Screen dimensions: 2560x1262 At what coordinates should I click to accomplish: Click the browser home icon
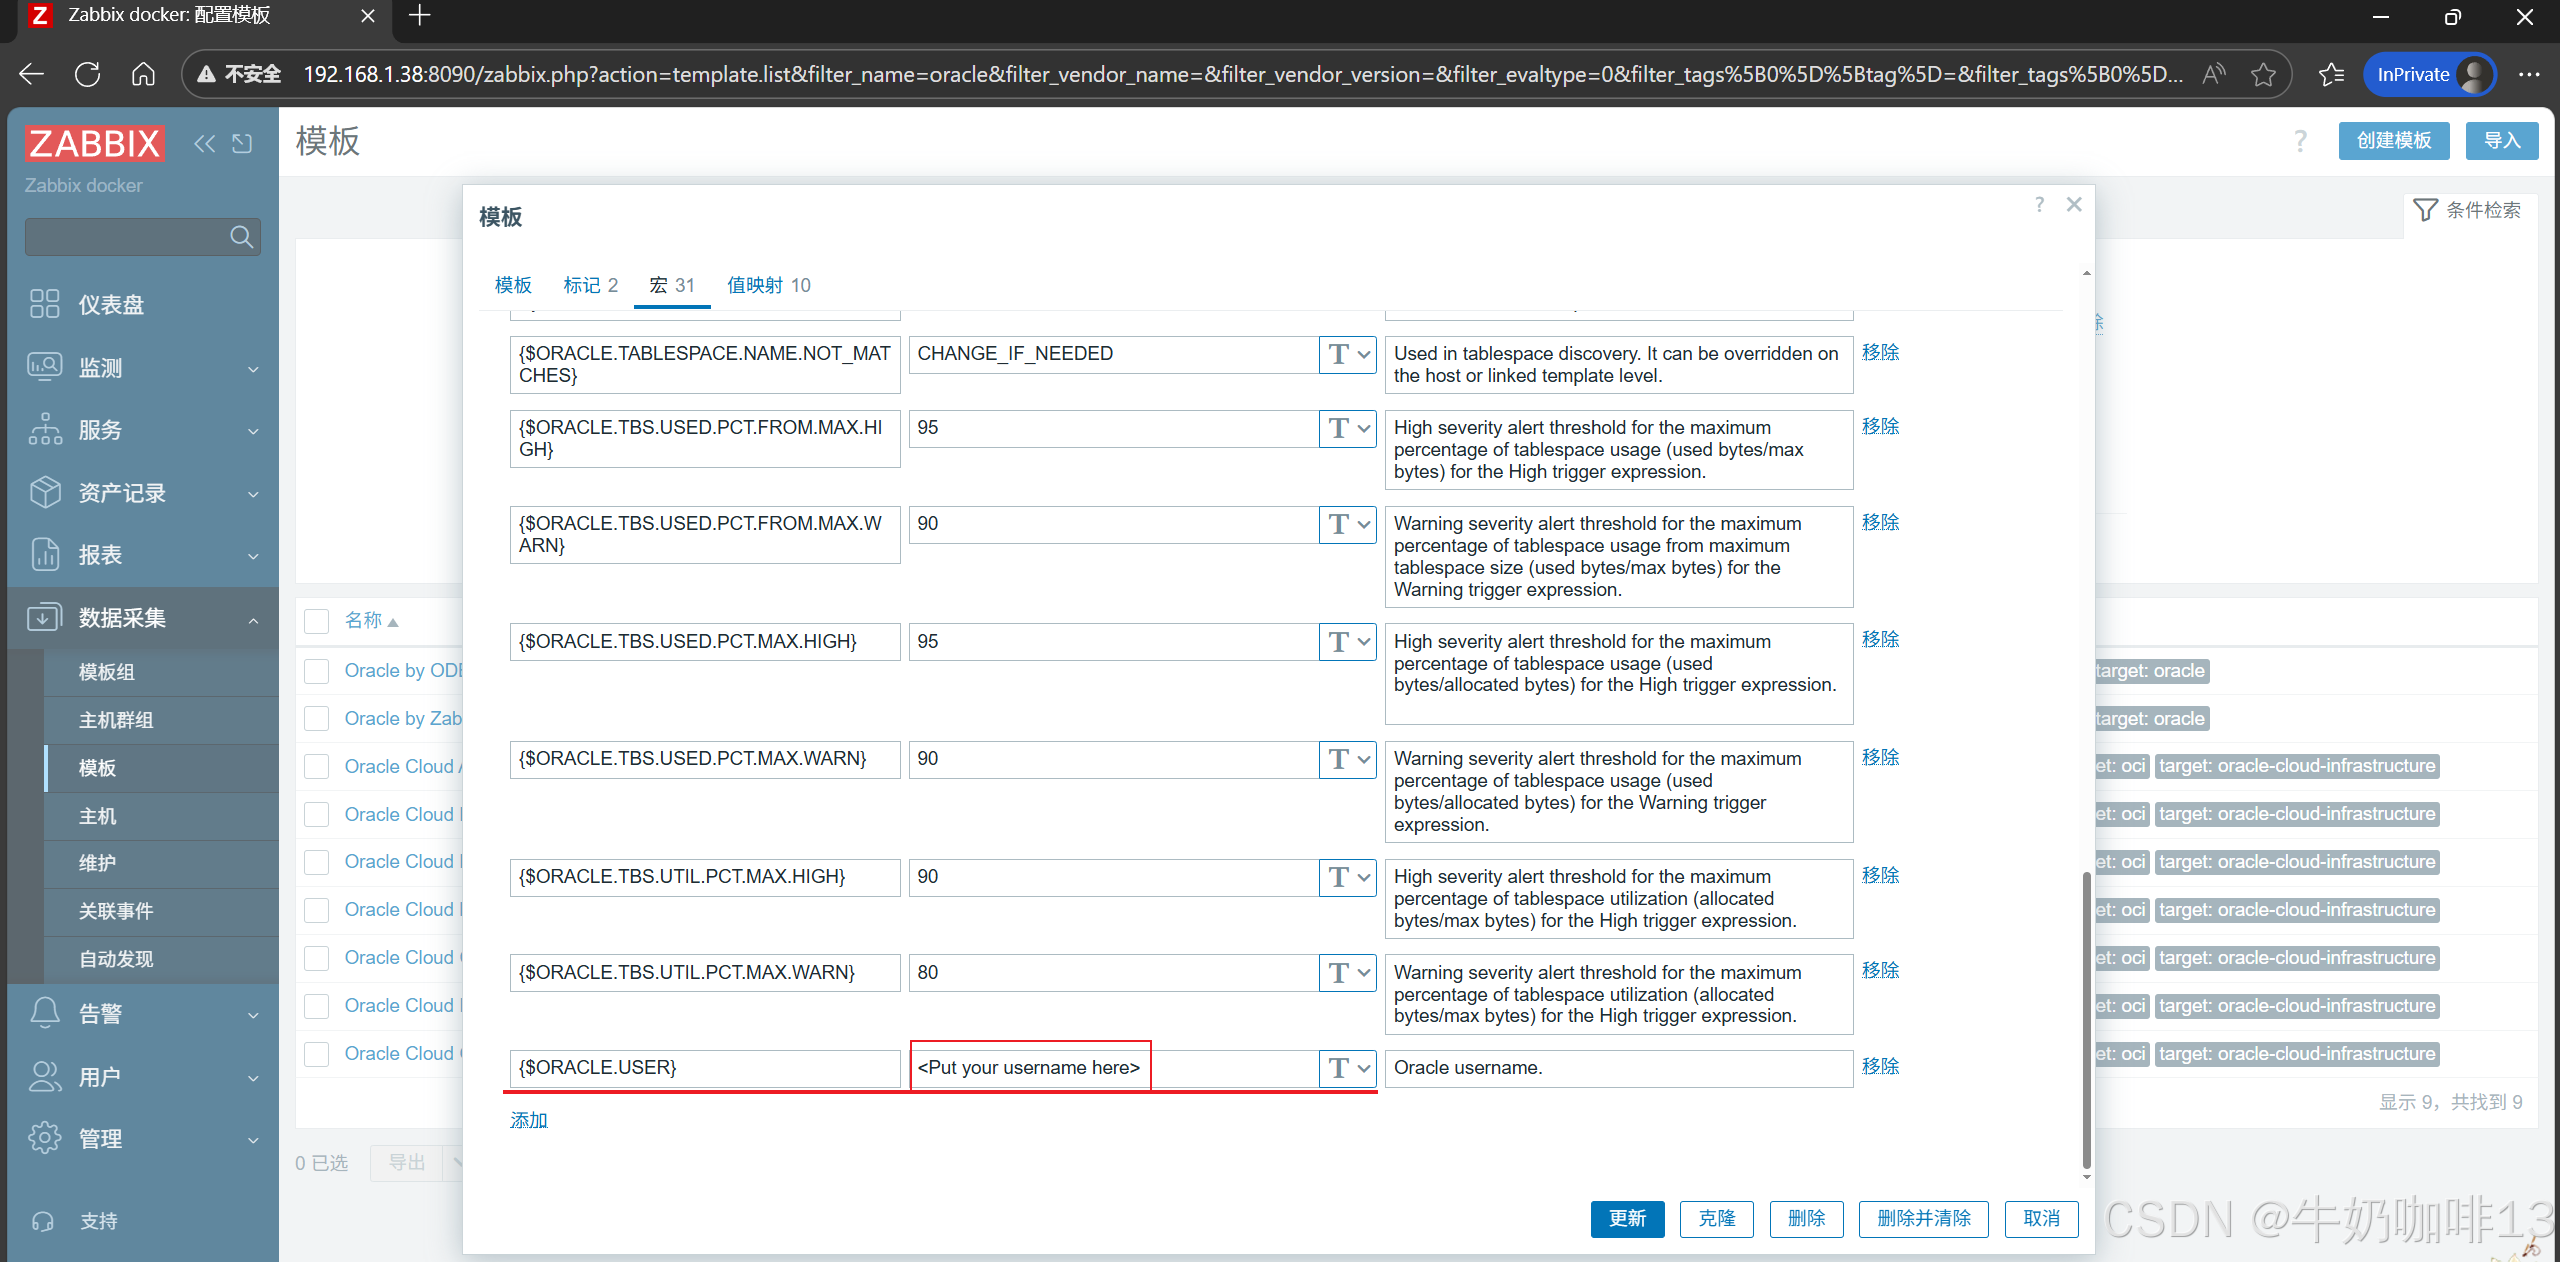point(143,74)
